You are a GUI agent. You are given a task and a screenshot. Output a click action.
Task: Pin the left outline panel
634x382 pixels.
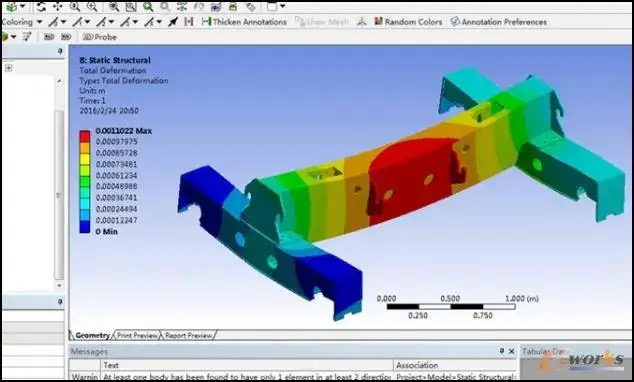(x=60, y=51)
